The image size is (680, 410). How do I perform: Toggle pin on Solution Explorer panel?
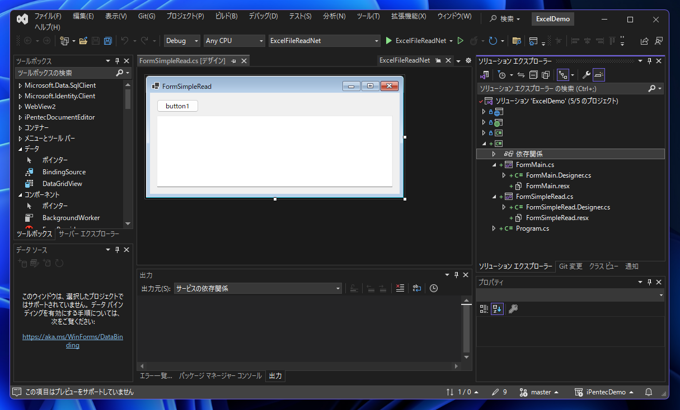(649, 61)
